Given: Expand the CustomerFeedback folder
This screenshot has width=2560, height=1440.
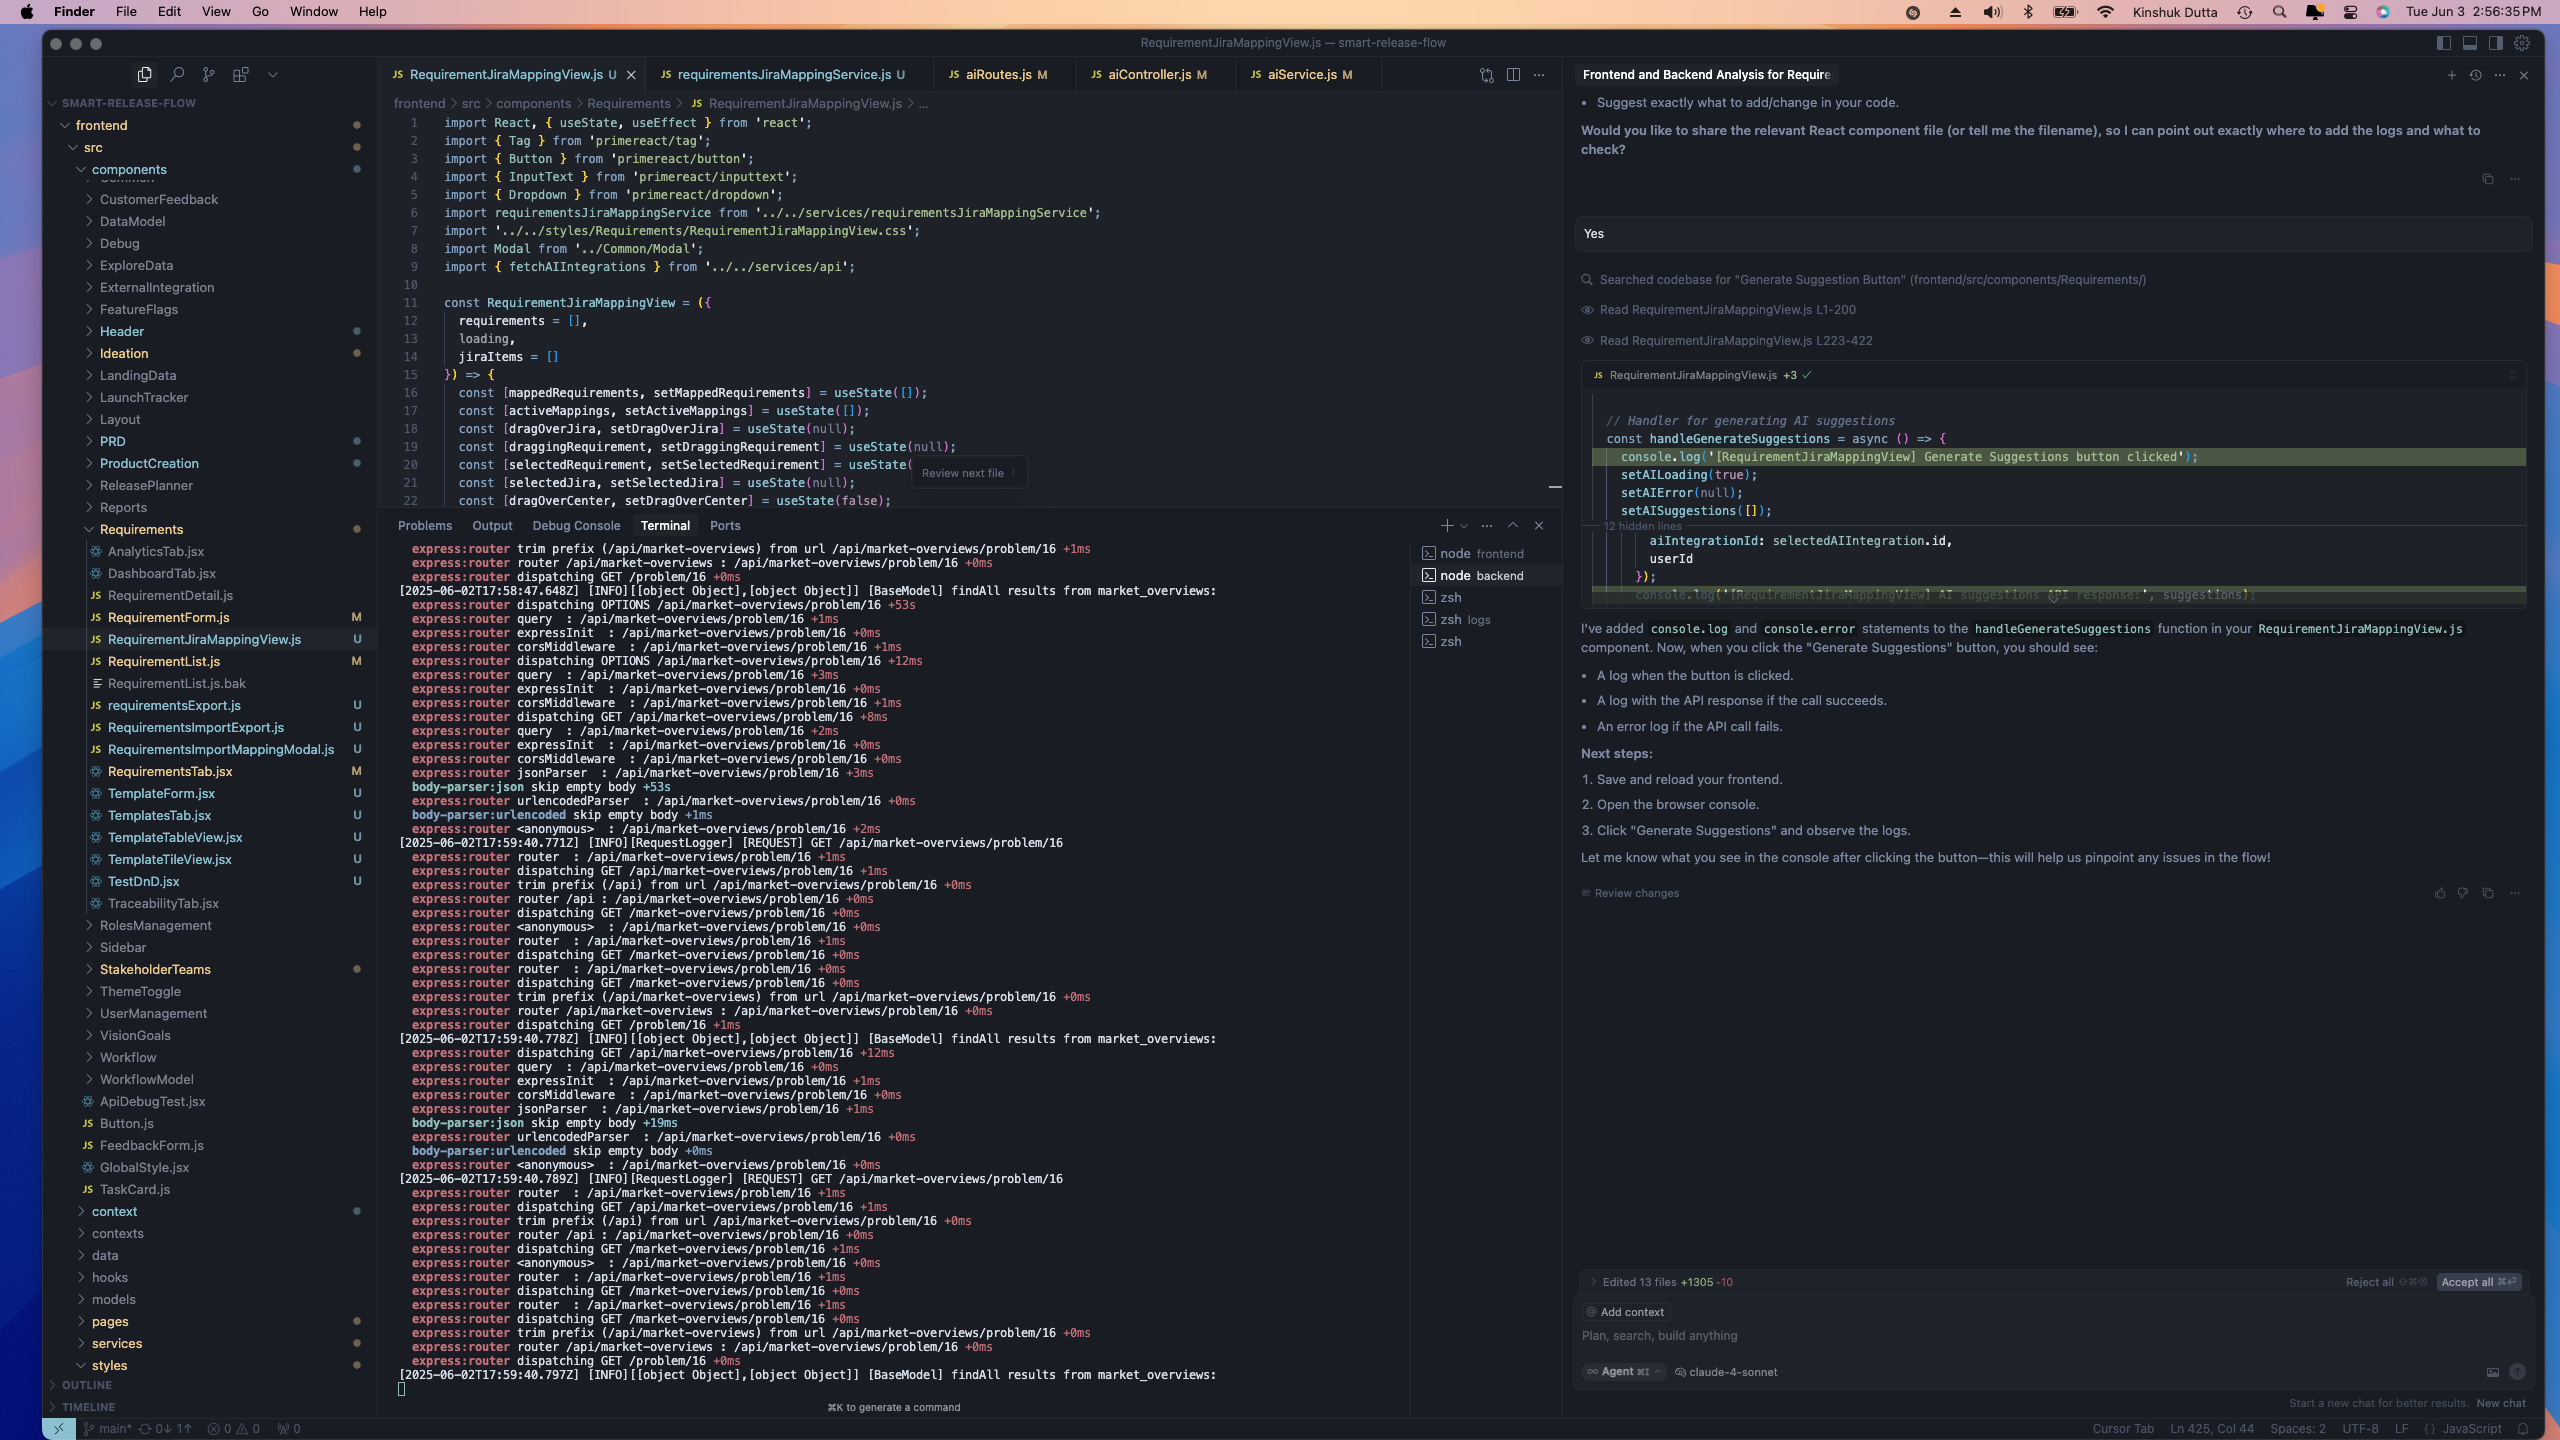Looking at the screenshot, I should pyautogui.click(x=208, y=200).
